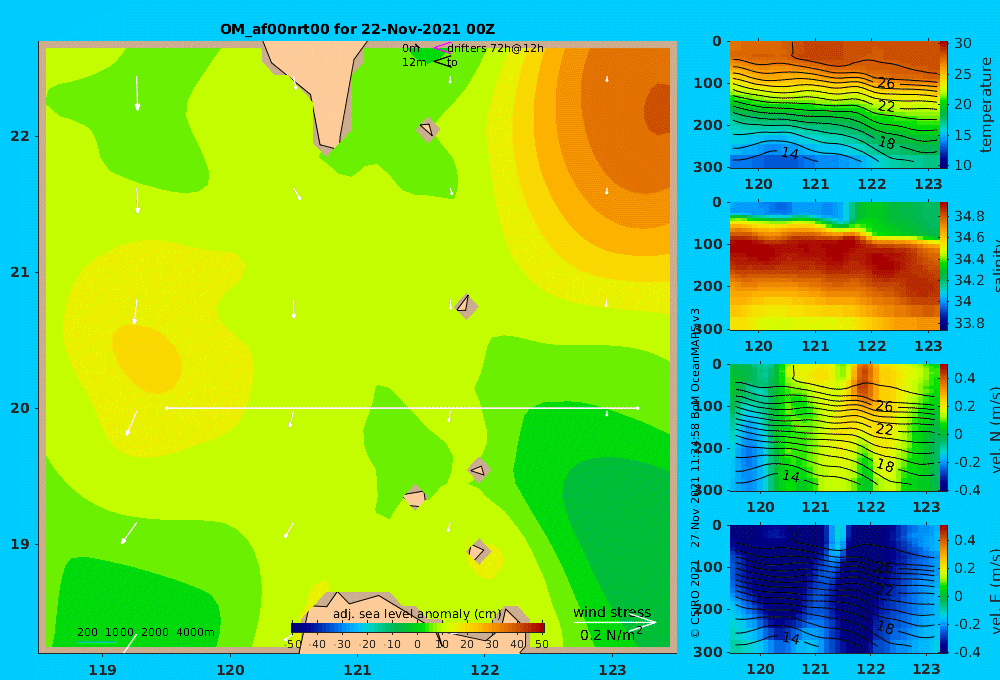The height and width of the screenshot is (680, 1000).
Task: Click the 26 contour label in temperature panel
Action: [886, 84]
